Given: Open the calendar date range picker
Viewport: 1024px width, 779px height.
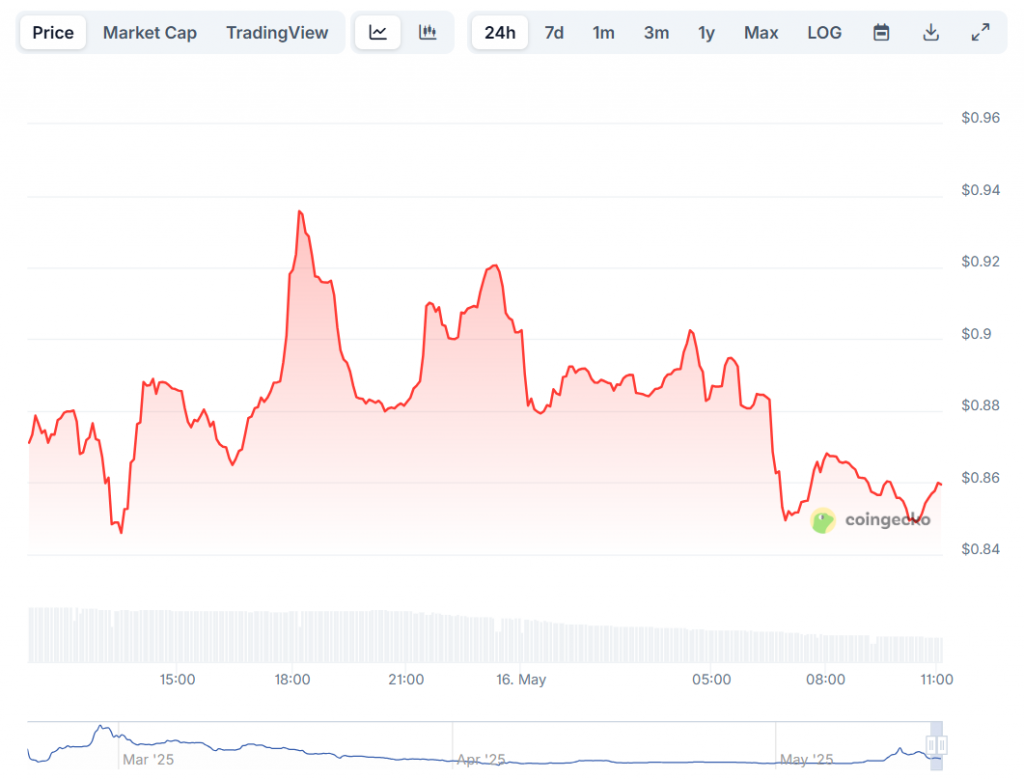Looking at the screenshot, I should tap(881, 33).
